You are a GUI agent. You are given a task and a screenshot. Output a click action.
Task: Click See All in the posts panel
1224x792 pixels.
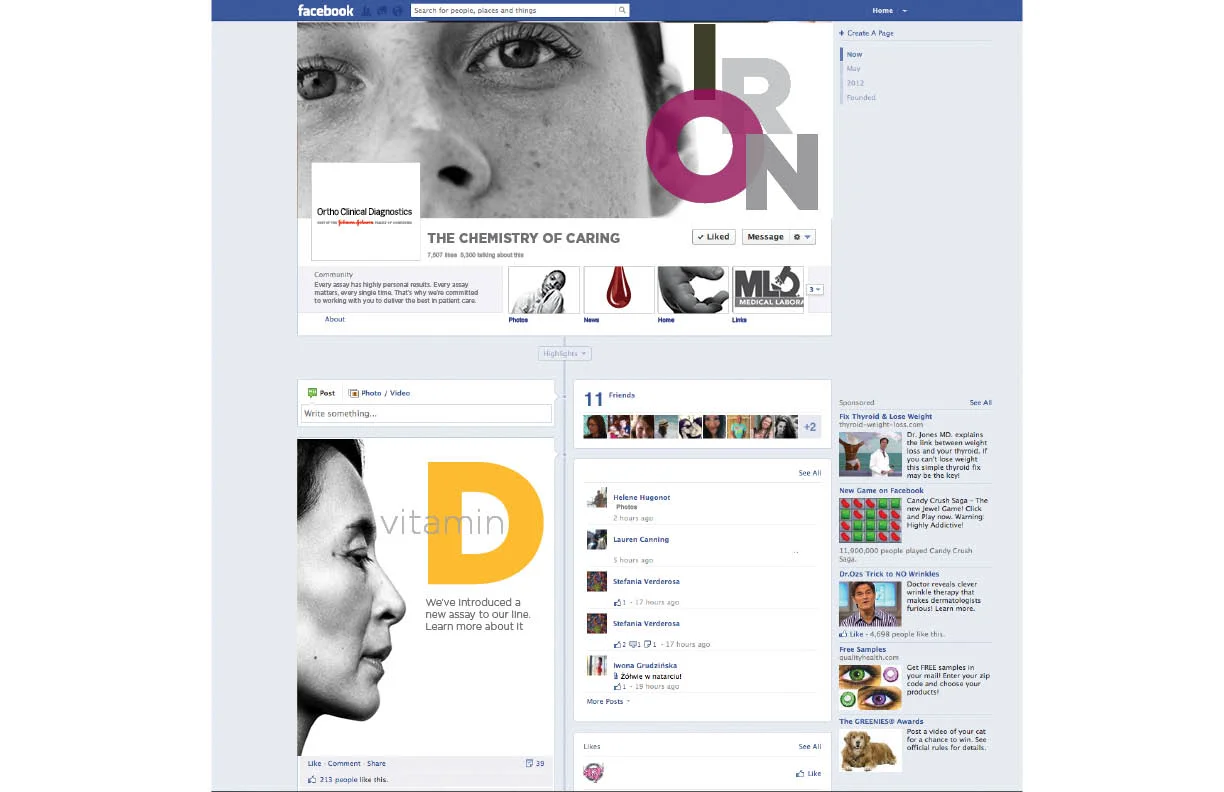coord(810,473)
